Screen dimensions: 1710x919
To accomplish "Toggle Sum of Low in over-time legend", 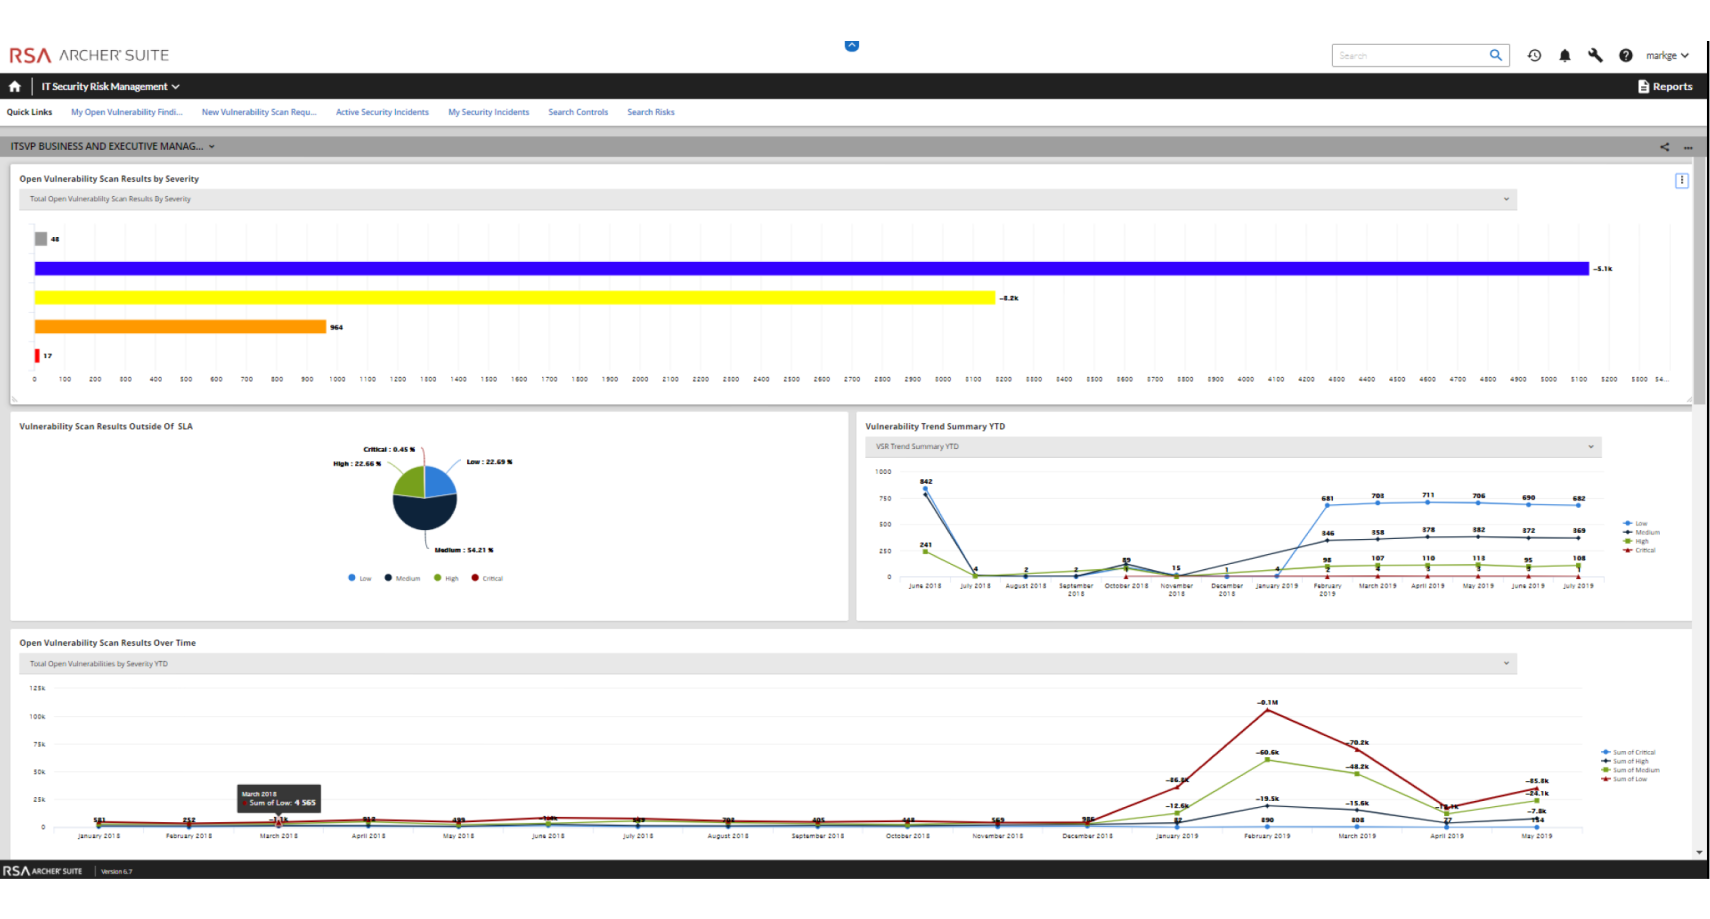I will [x=1624, y=779].
